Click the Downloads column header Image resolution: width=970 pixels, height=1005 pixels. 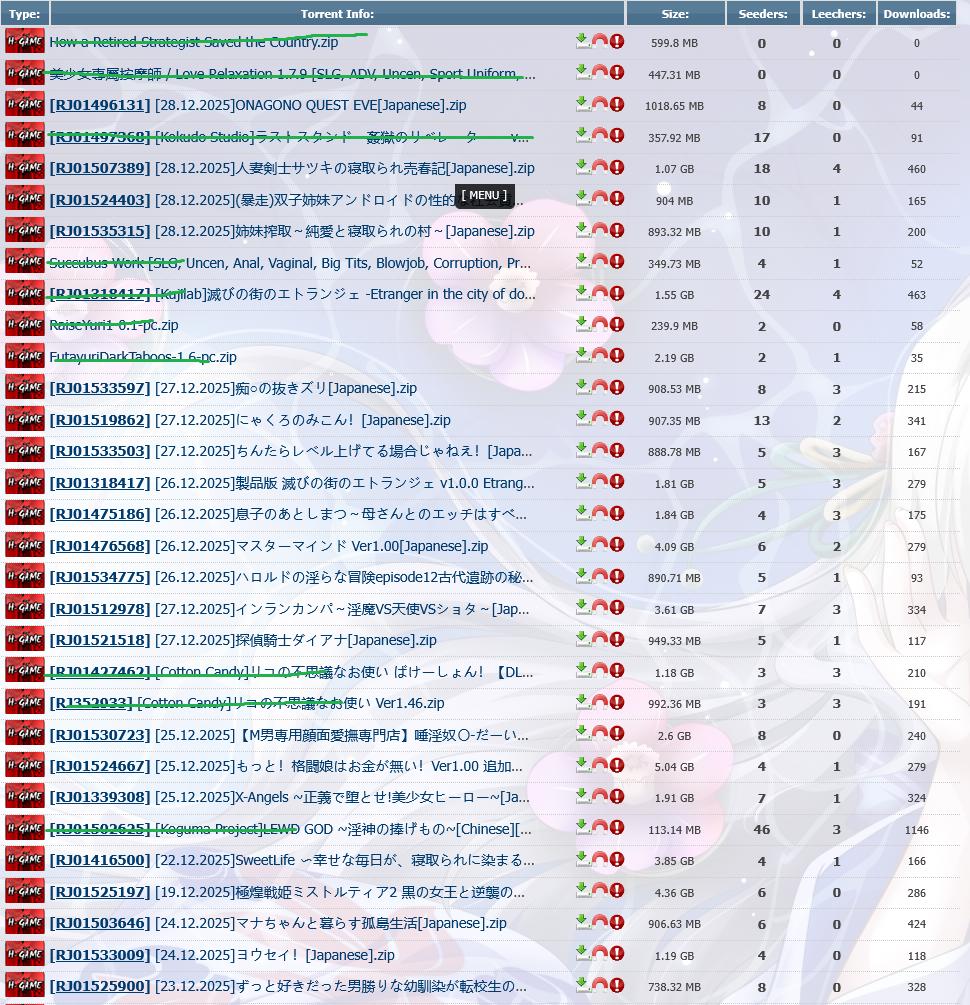click(916, 14)
